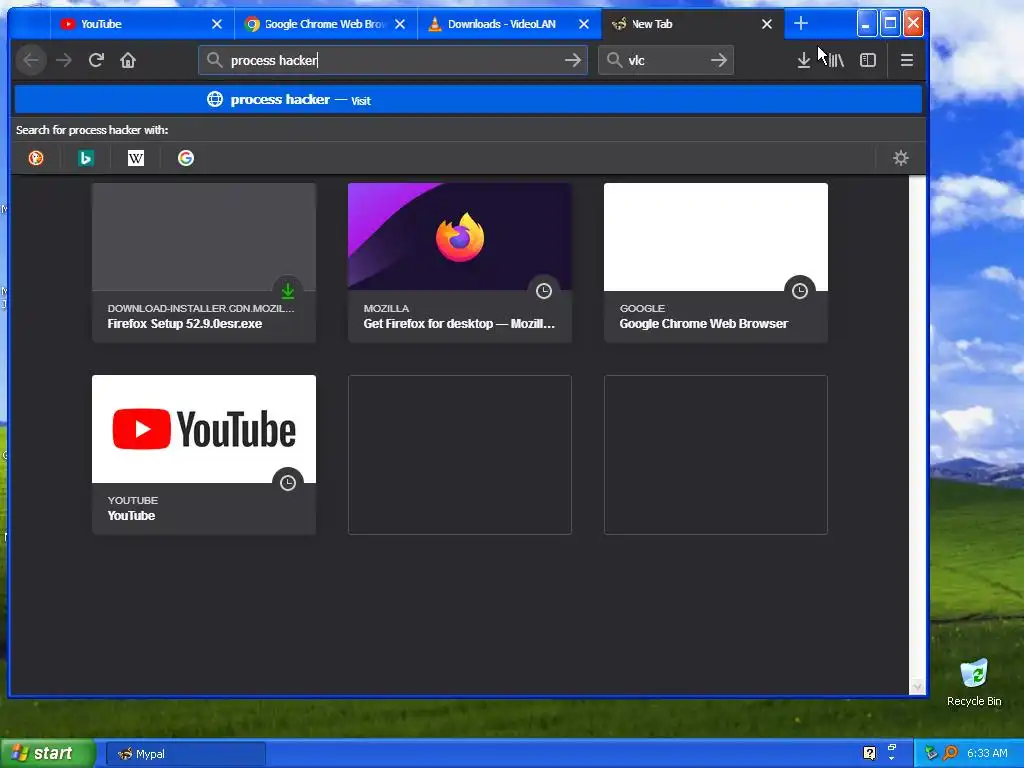Select the New Tab tab
The width and height of the screenshot is (1024, 768).
(692, 24)
